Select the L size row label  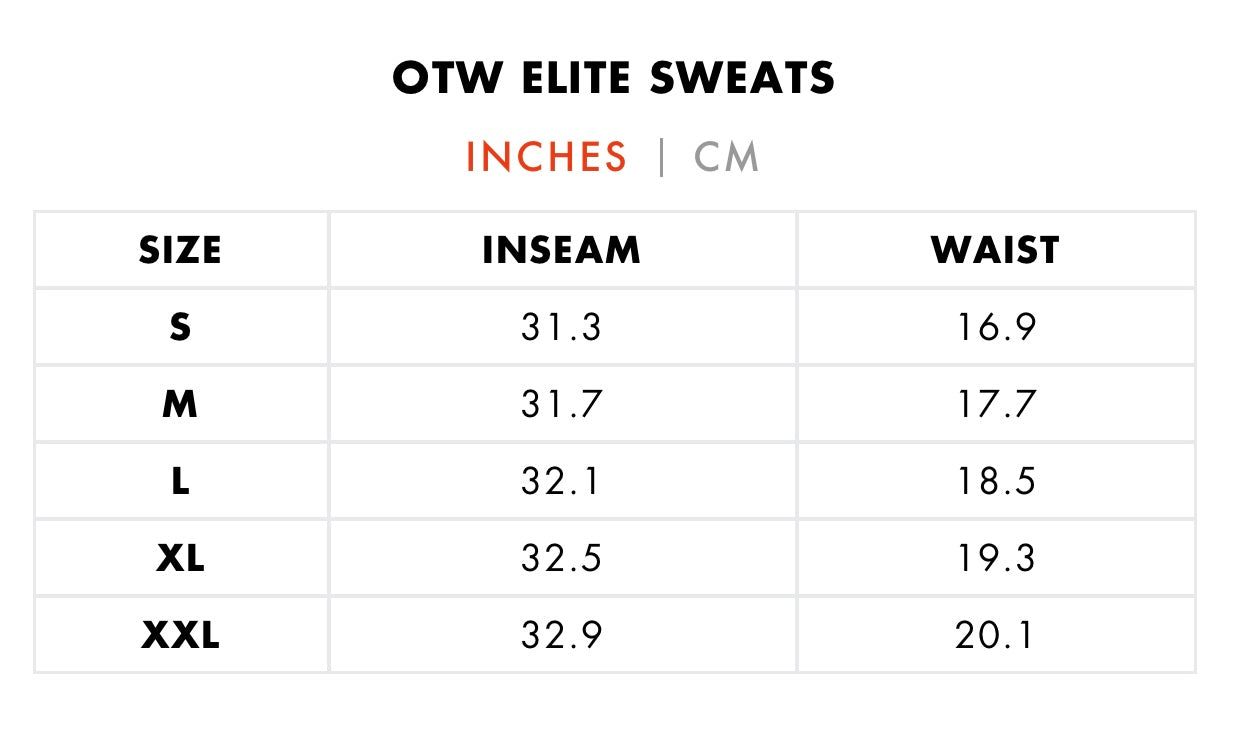180,481
